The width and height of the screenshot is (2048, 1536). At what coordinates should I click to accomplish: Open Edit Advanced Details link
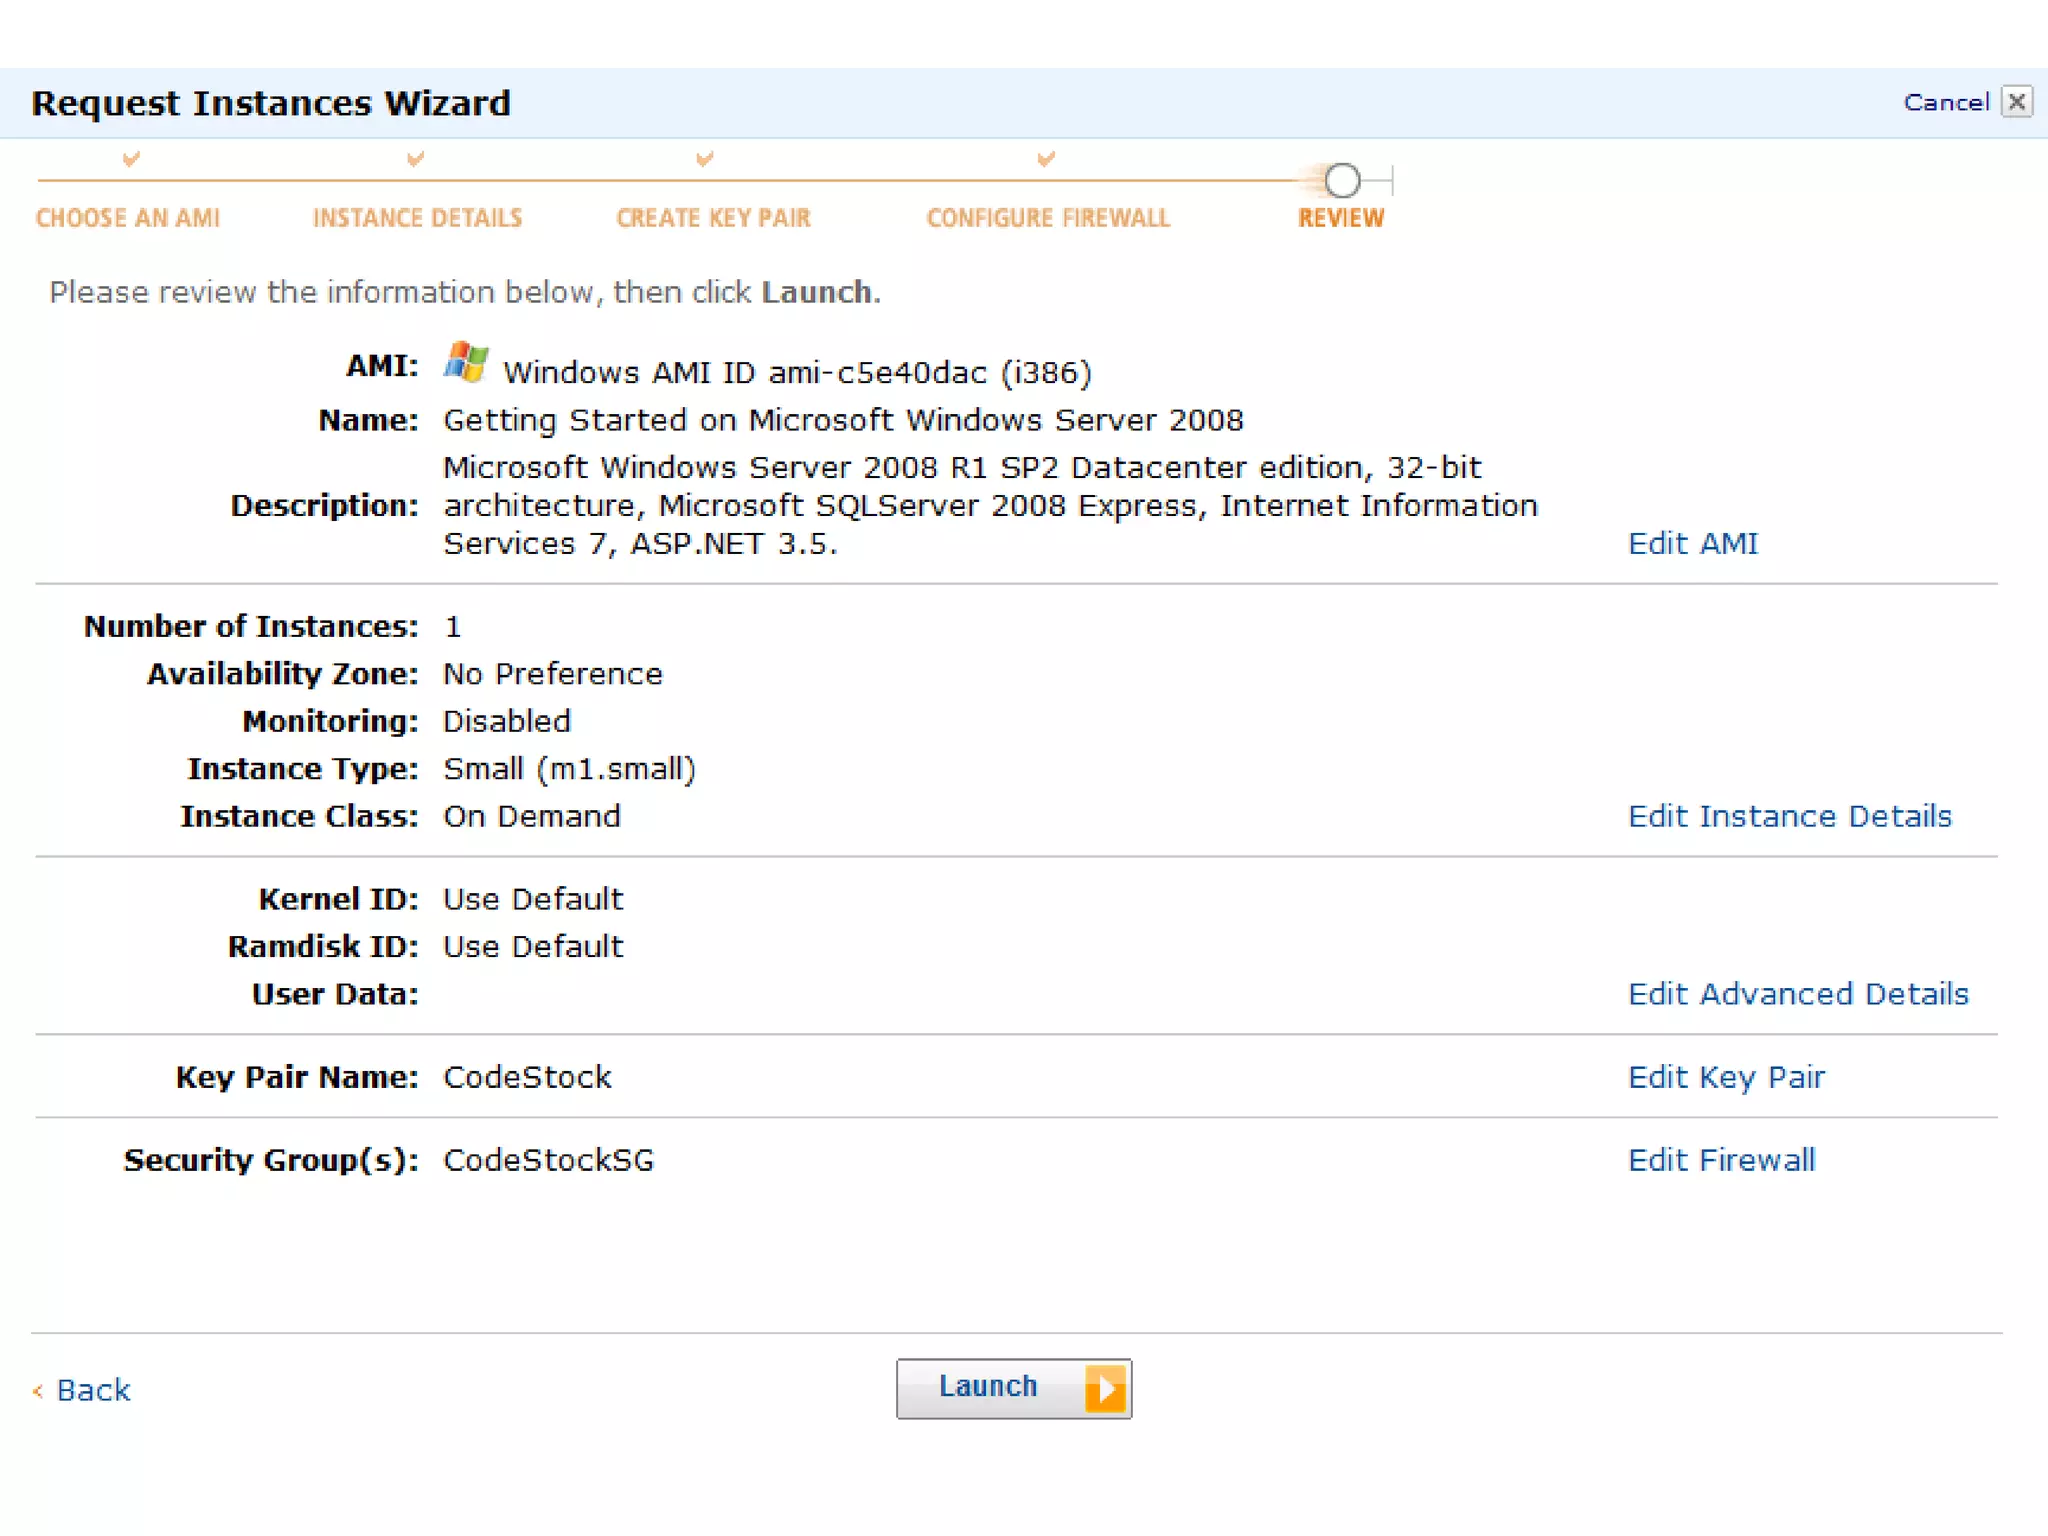tap(1797, 994)
